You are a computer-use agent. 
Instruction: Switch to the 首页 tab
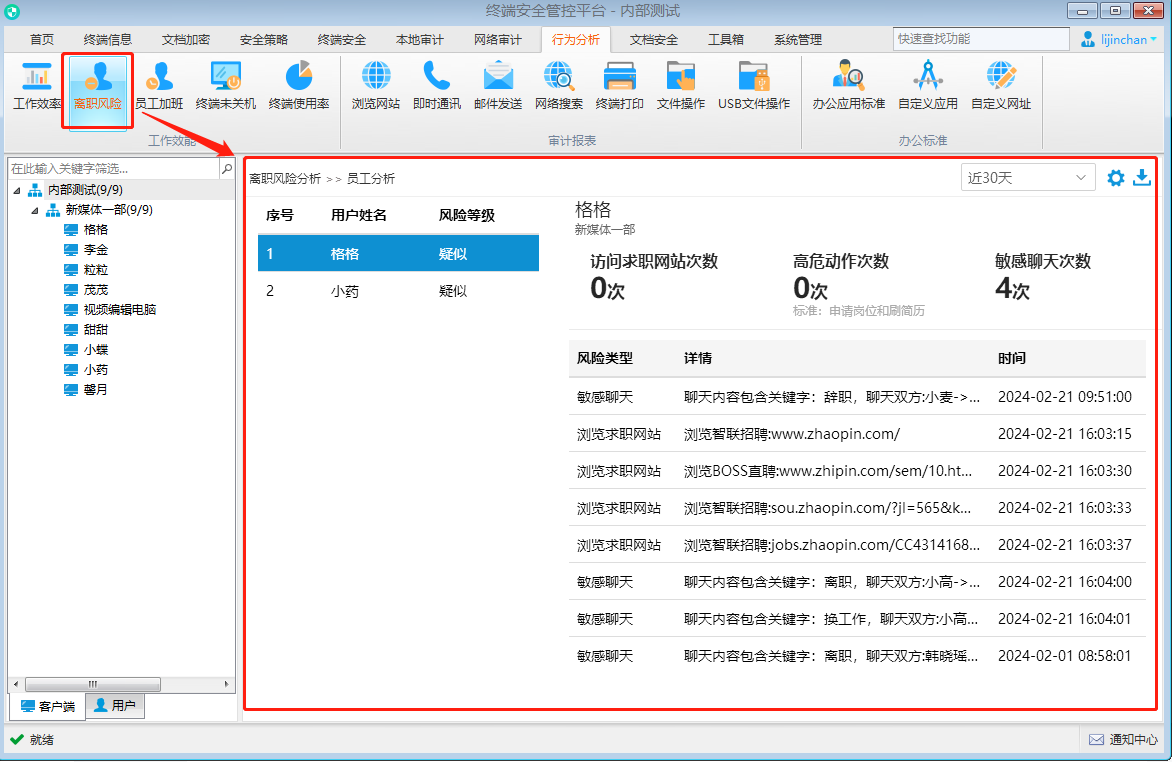42,40
